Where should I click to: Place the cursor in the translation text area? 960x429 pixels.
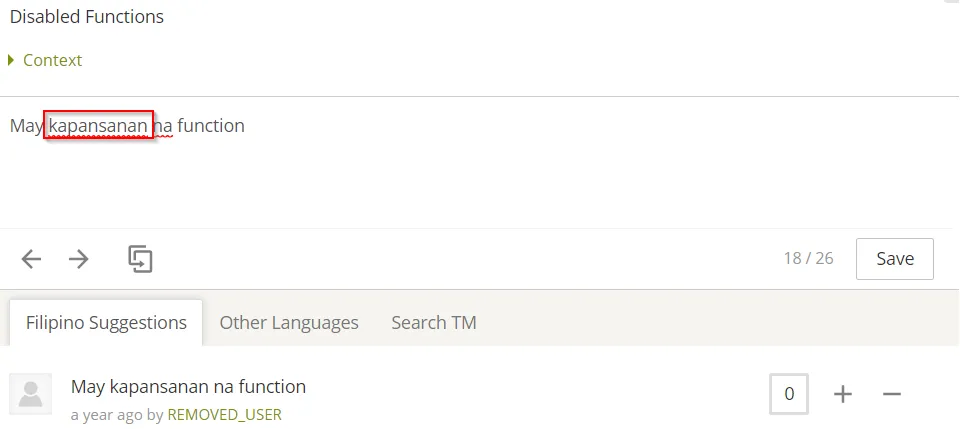pyautogui.click(x=479, y=163)
